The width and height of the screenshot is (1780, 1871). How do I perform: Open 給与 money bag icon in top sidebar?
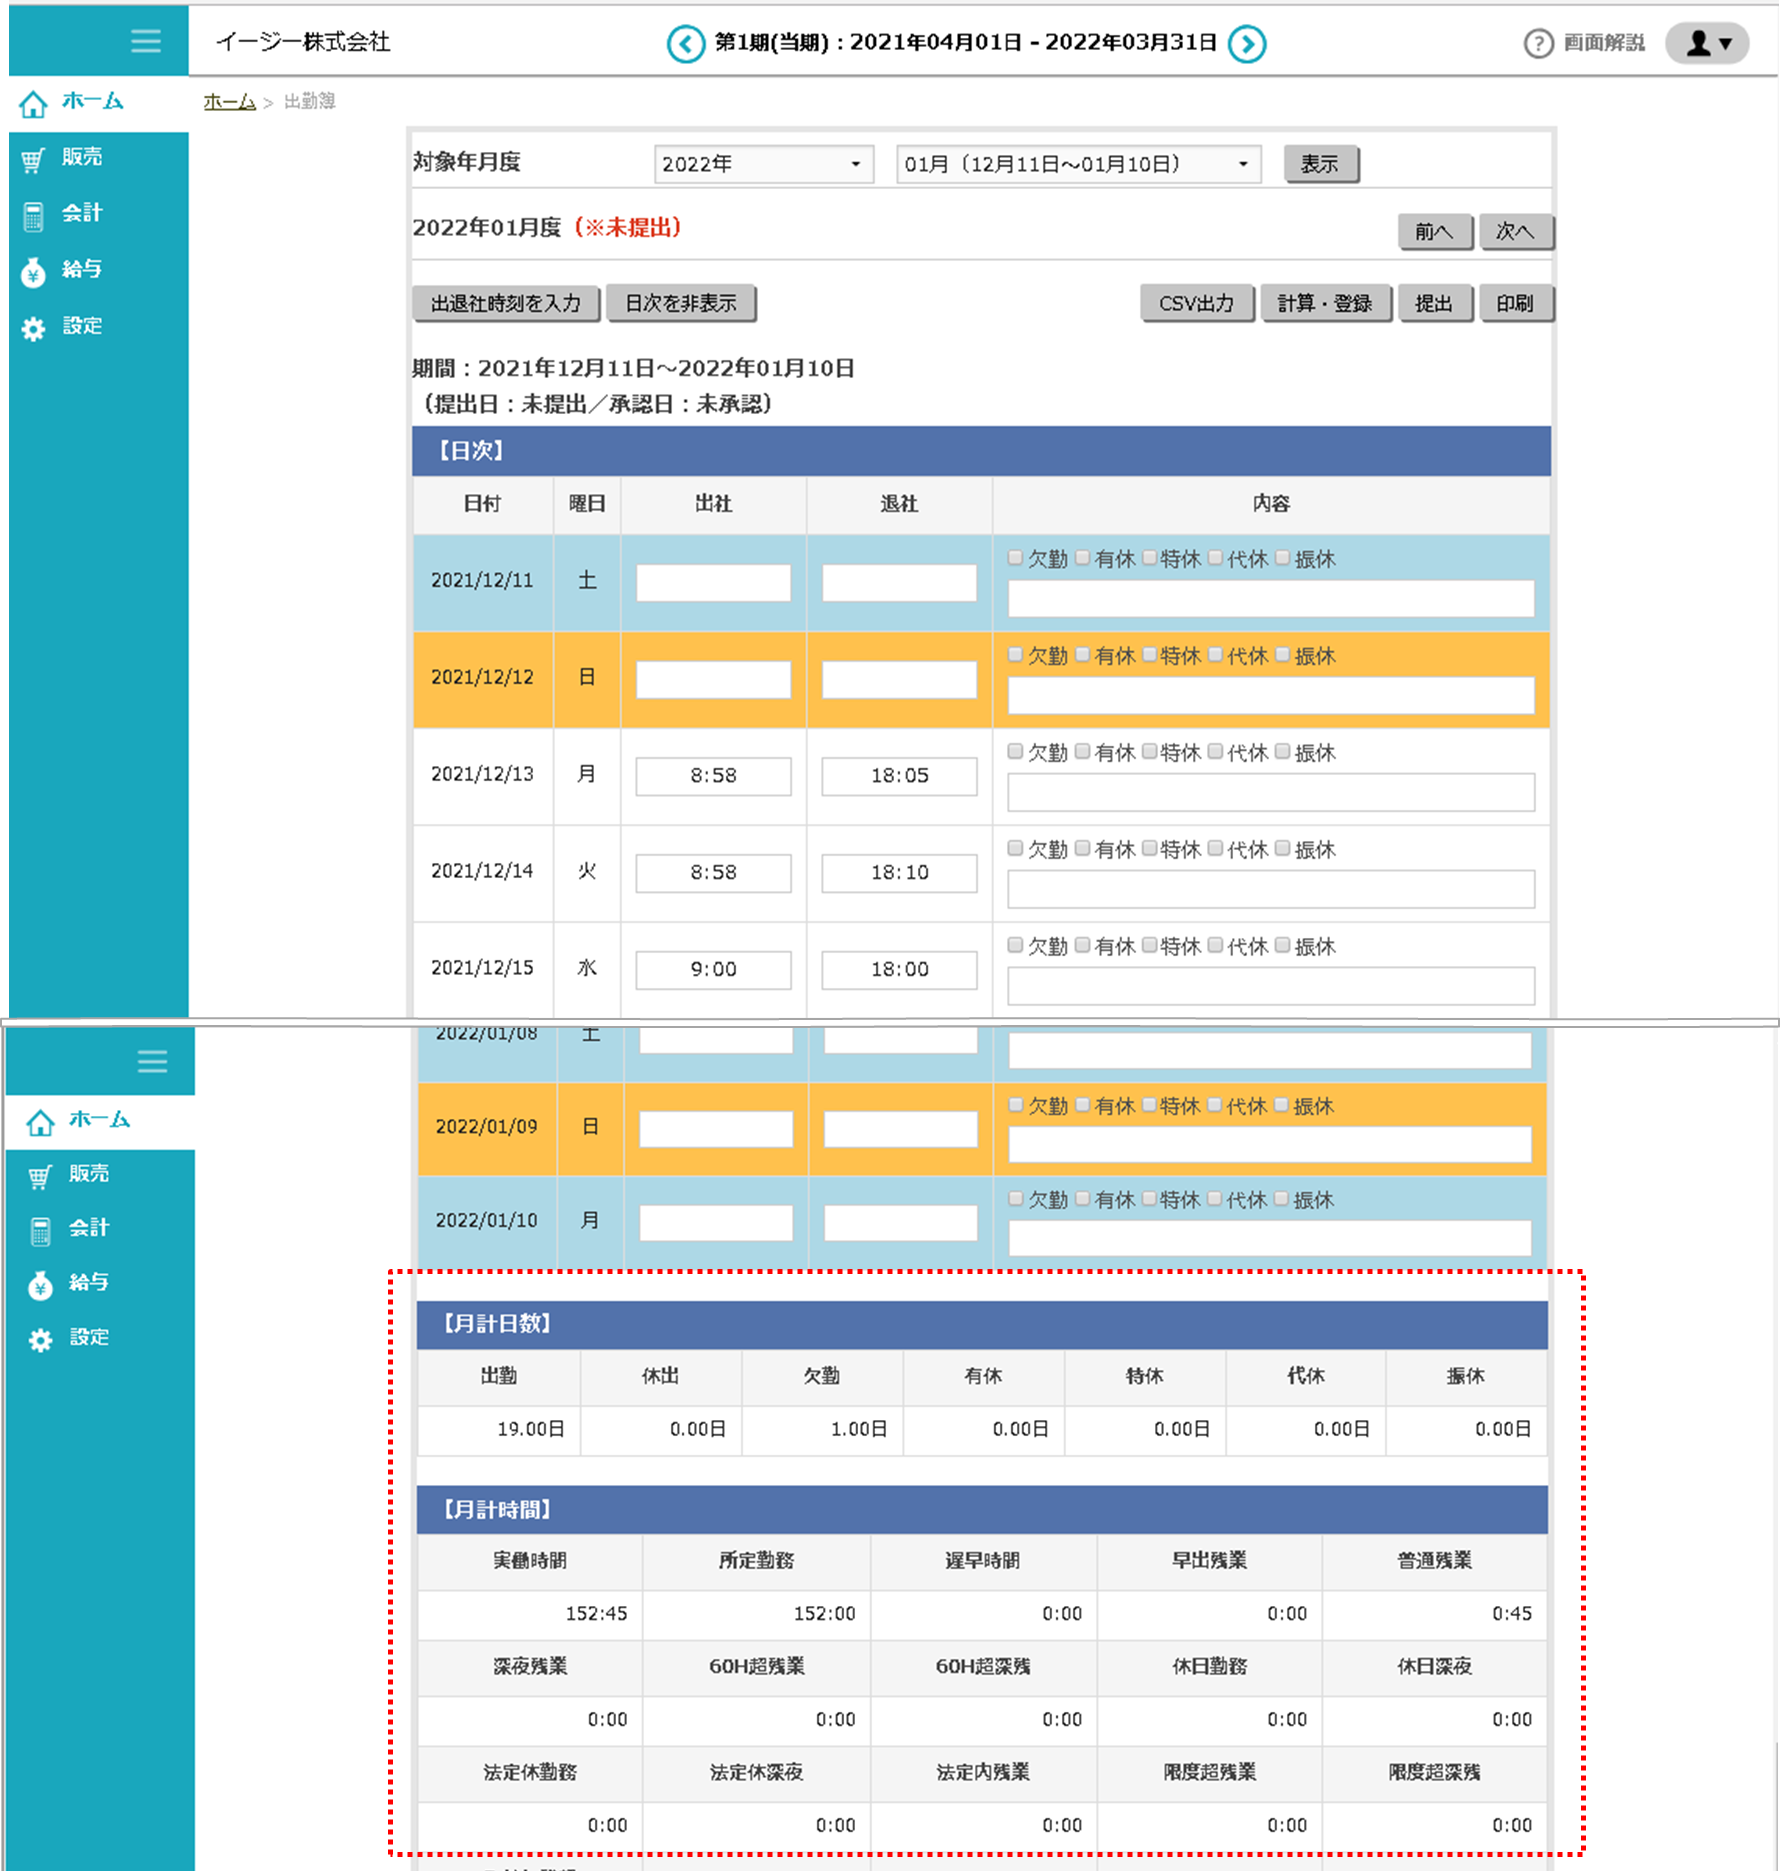click(33, 271)
